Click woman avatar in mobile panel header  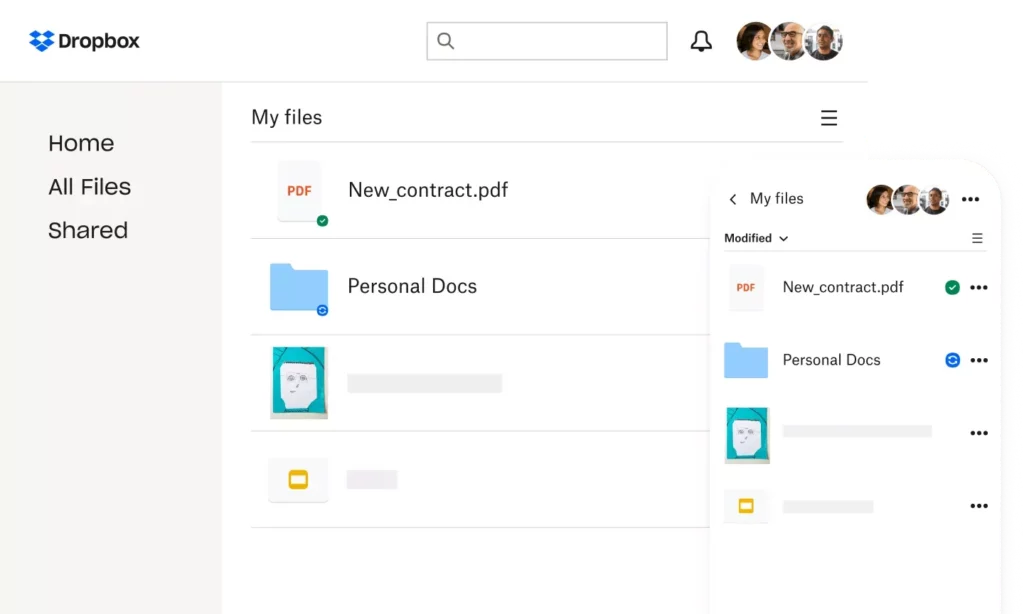[880, 199]
